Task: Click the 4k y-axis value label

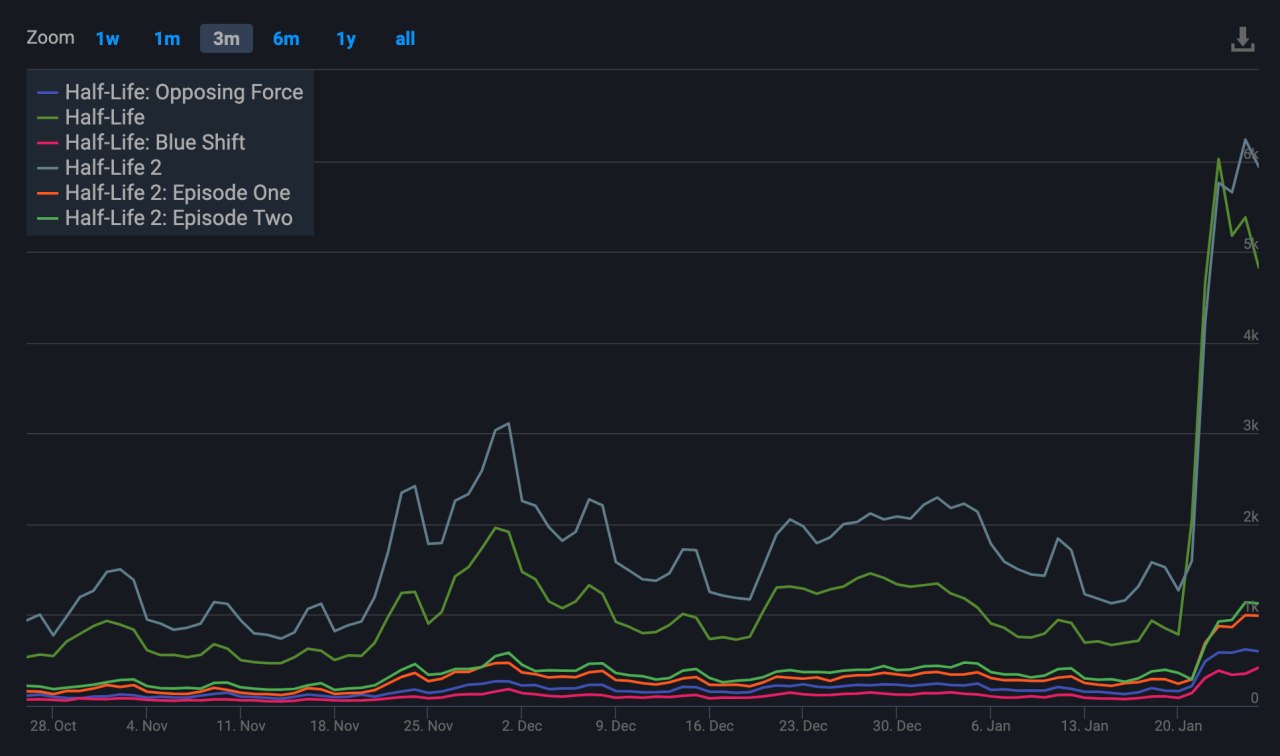Action: click(x=1250, y=336)
